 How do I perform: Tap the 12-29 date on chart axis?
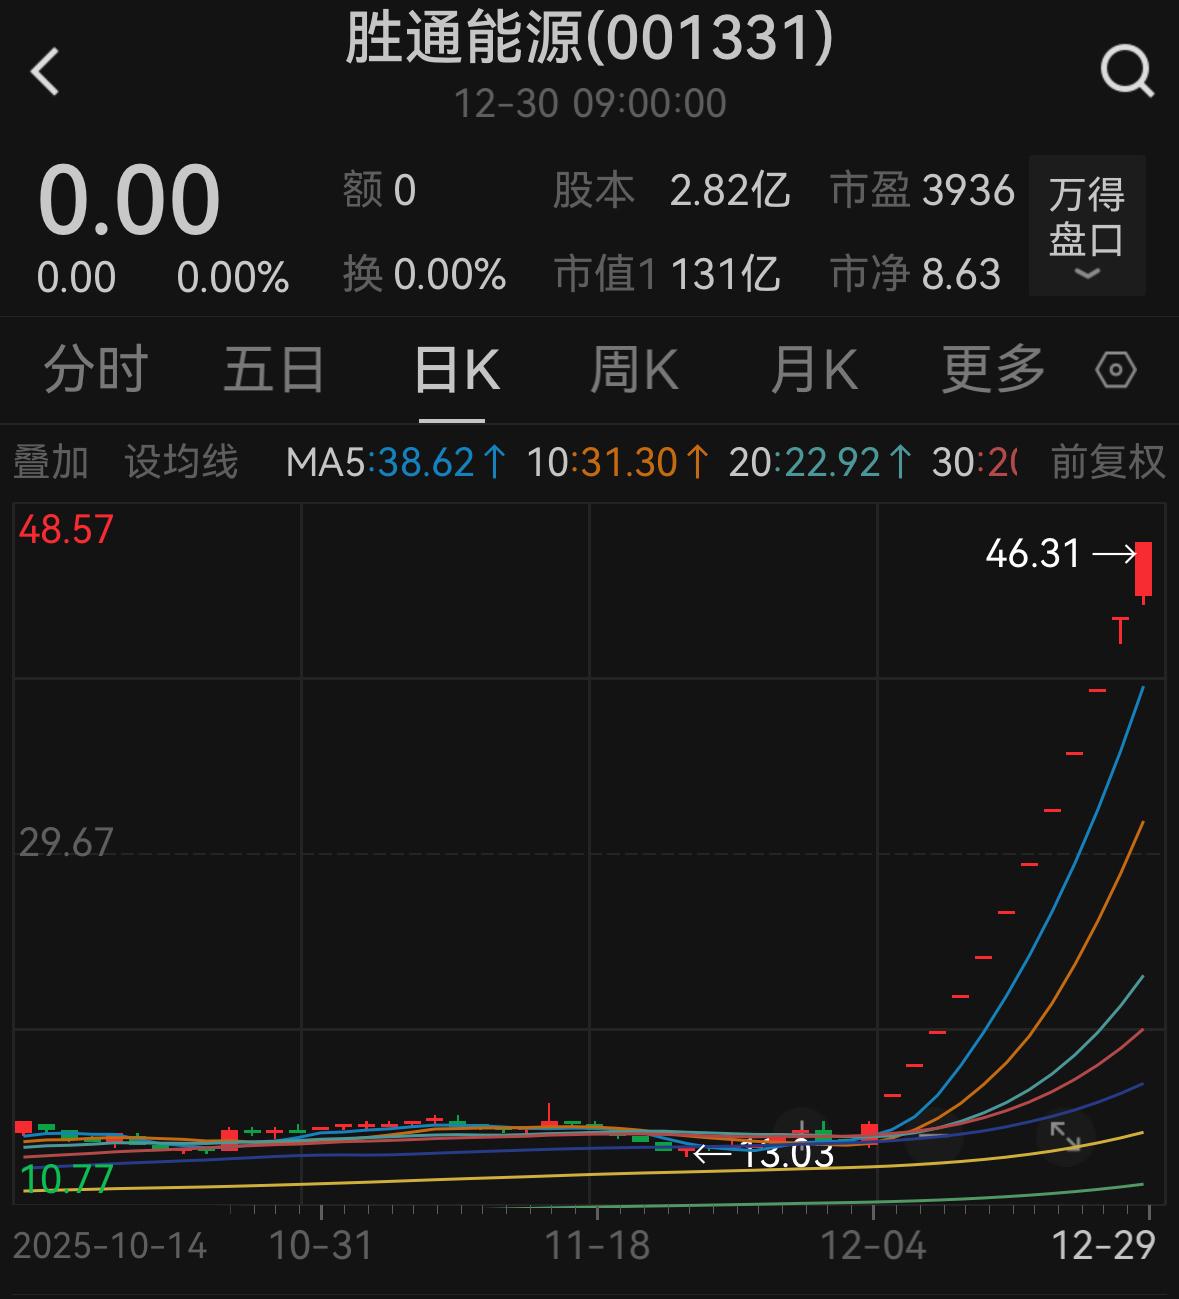click(1103, 1245)
